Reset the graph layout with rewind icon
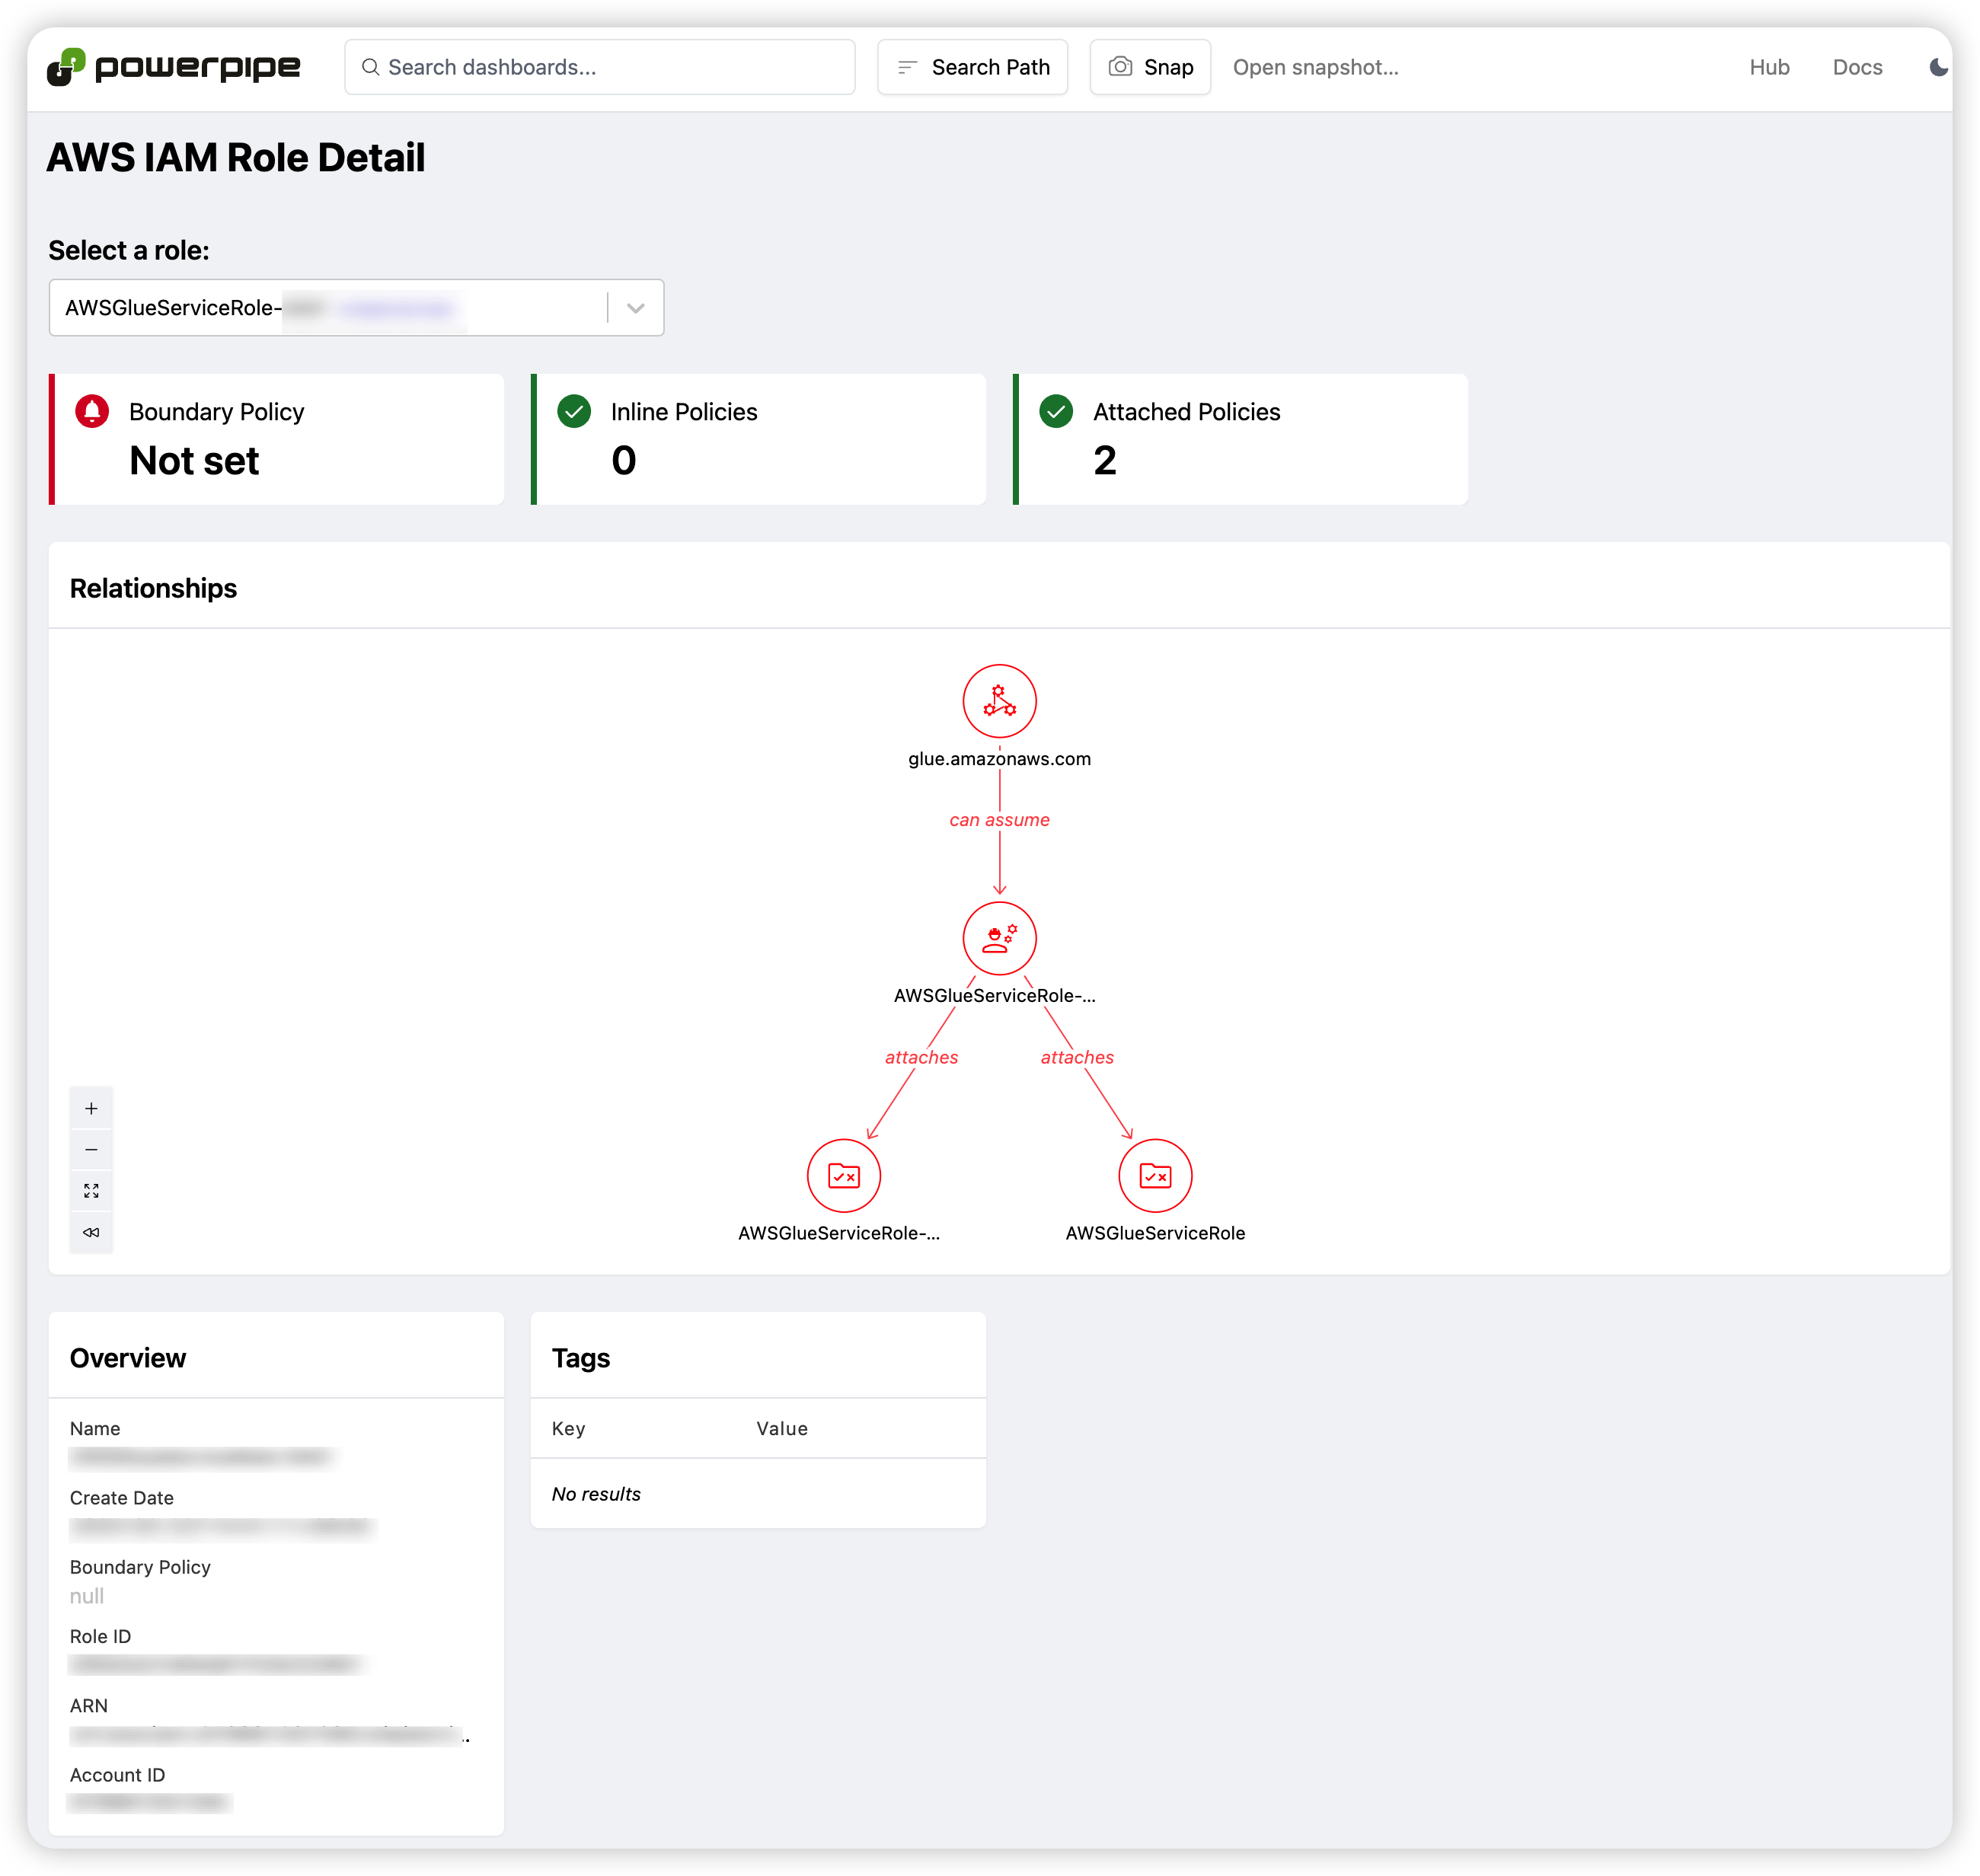This screenshot has width=1980, height=1876. tap(91, 1232)
